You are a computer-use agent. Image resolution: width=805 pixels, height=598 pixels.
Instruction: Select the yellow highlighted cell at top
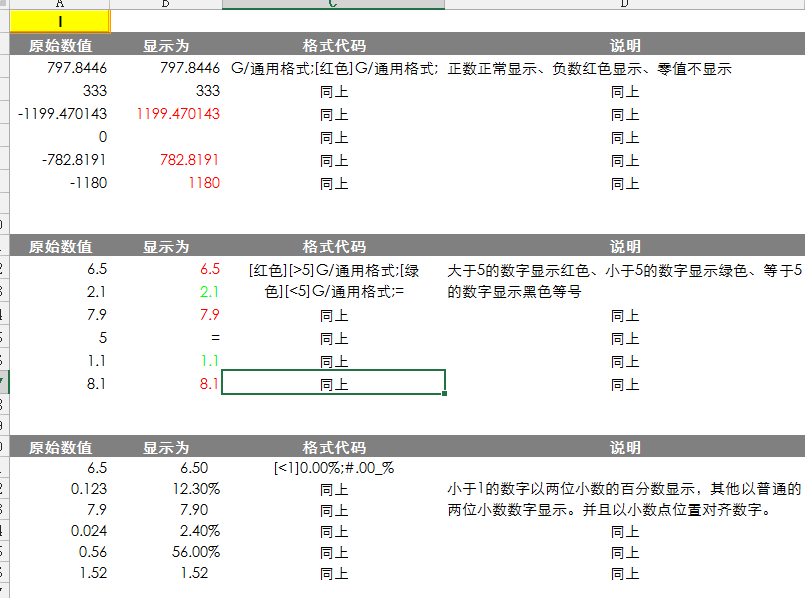pyautogui.click(x=60, y=22)
